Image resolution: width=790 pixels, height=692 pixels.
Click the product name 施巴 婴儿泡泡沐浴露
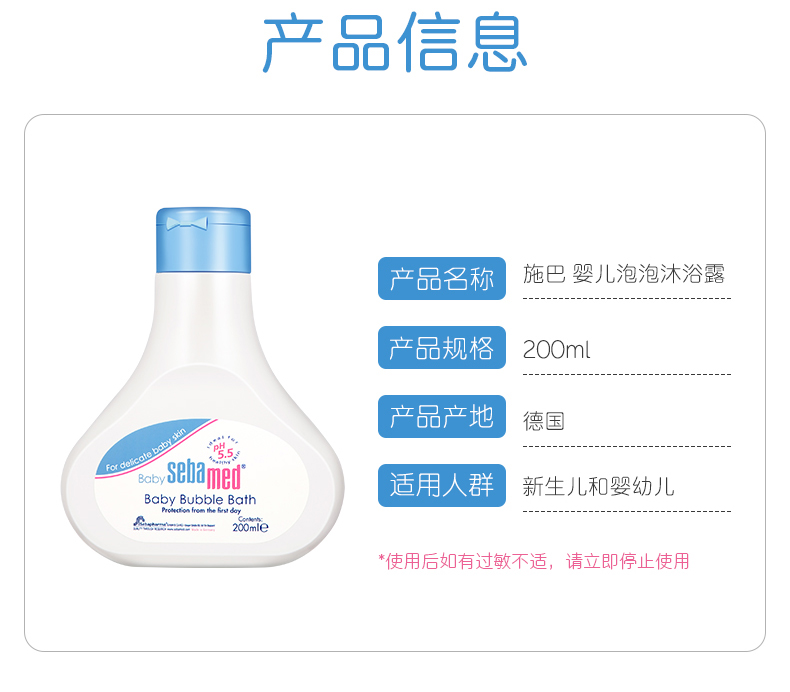click(624, 274)
